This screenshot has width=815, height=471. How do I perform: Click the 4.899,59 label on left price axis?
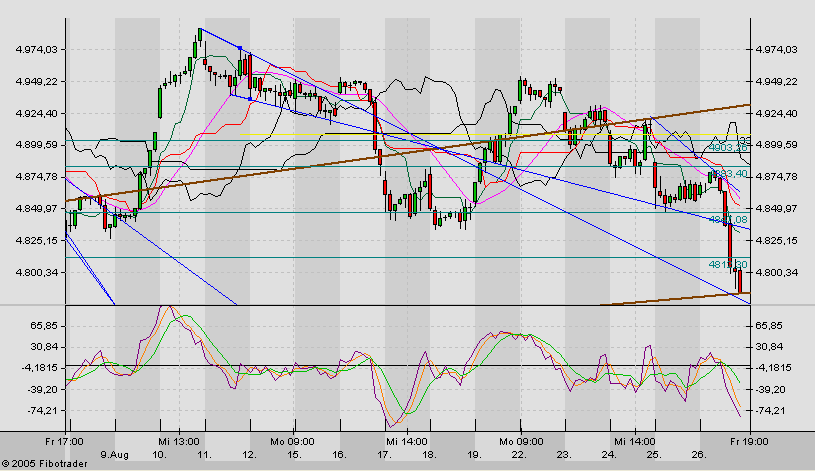(34, 145)
